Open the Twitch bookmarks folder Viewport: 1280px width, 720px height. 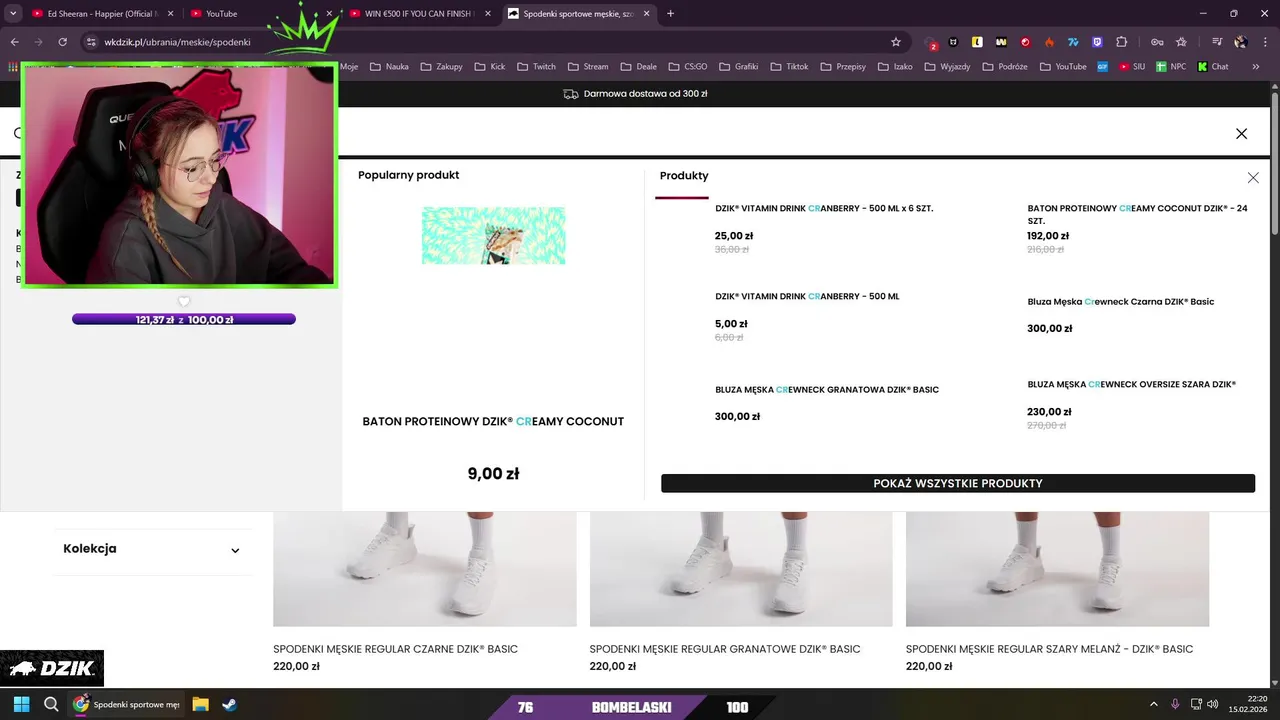tap(535, 67)
